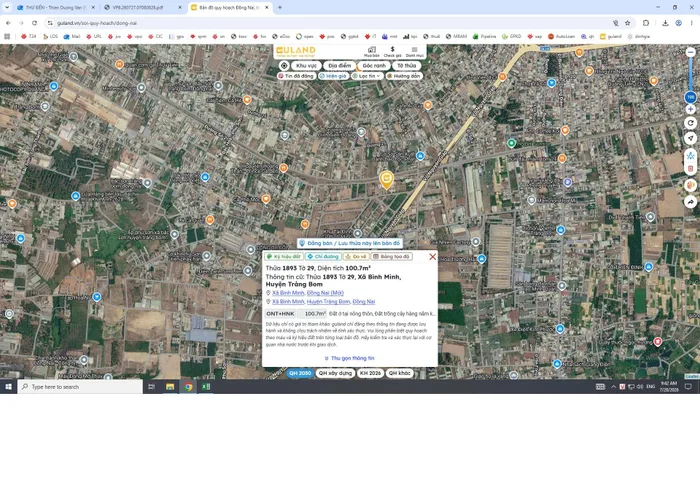
Task: Collapse info via Thu gọn thông tin
Action: click(350, 358)
